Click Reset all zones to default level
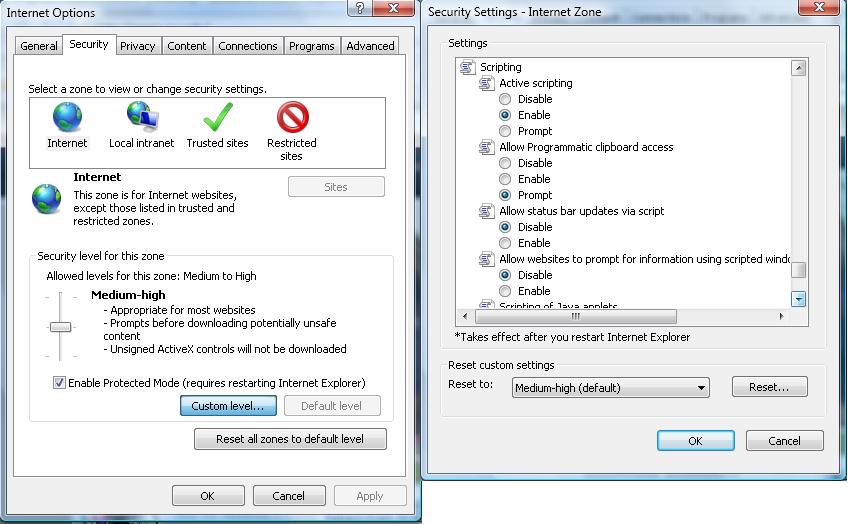848x524 pixels. coord(290,439)
